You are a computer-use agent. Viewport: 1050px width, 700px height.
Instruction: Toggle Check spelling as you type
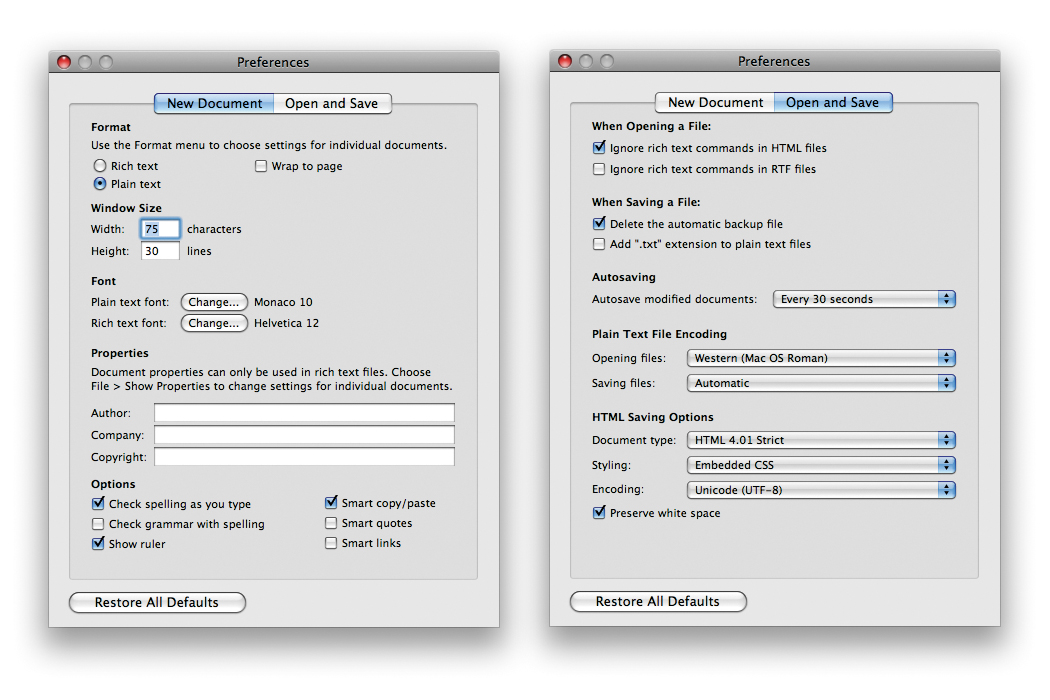point(98,504)
